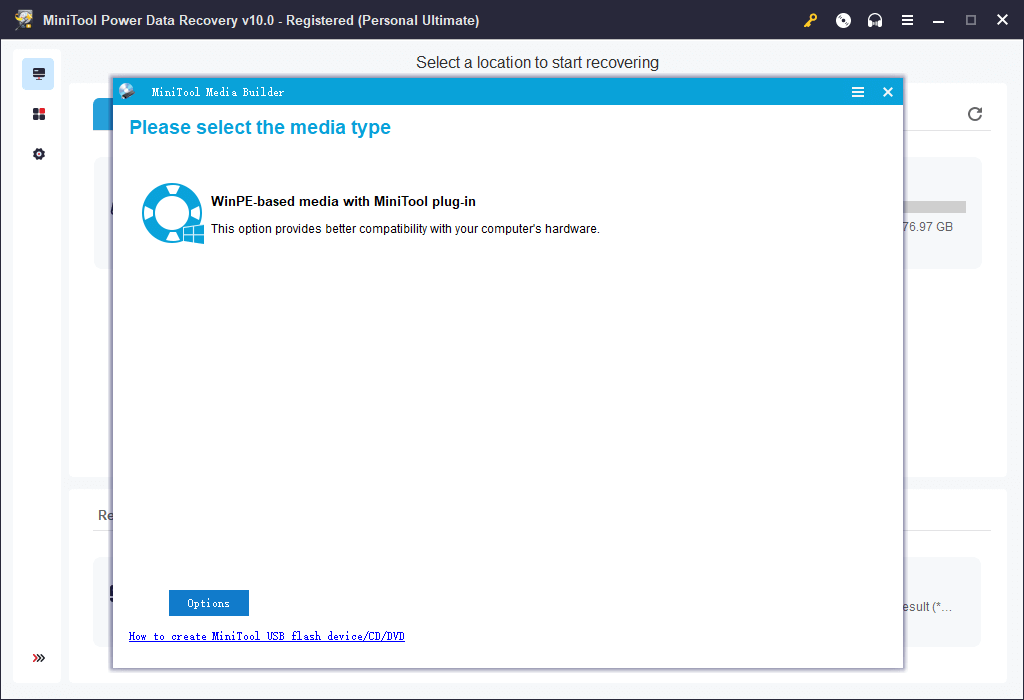
Task: Maximize the Power Data Recovery window
Action: click(x=970, y=20)
